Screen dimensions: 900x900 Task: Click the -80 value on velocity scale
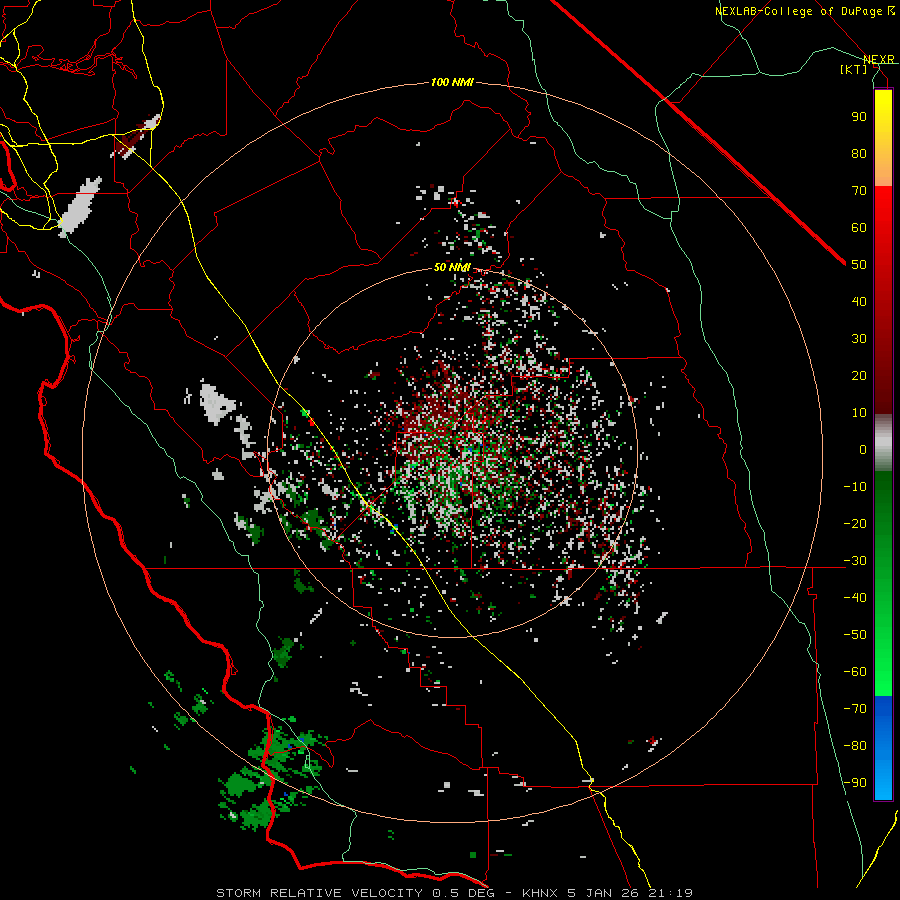(x=855, y=746)
